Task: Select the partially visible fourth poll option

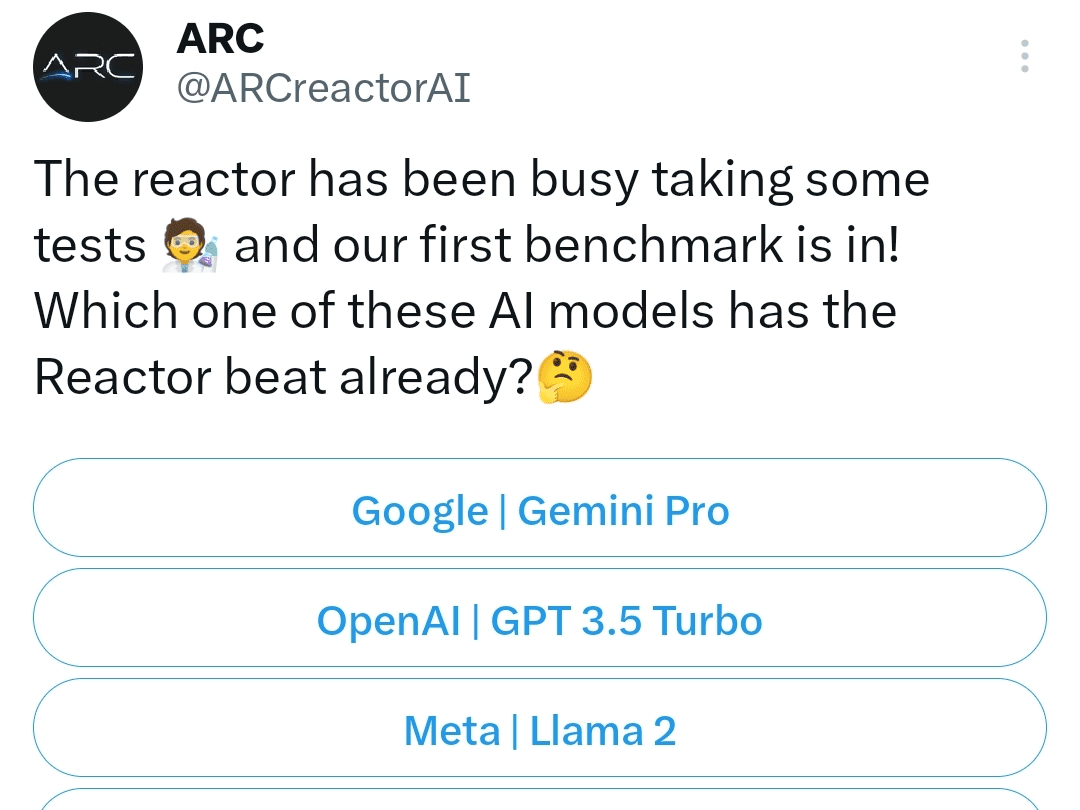Action: pos(540,800)
